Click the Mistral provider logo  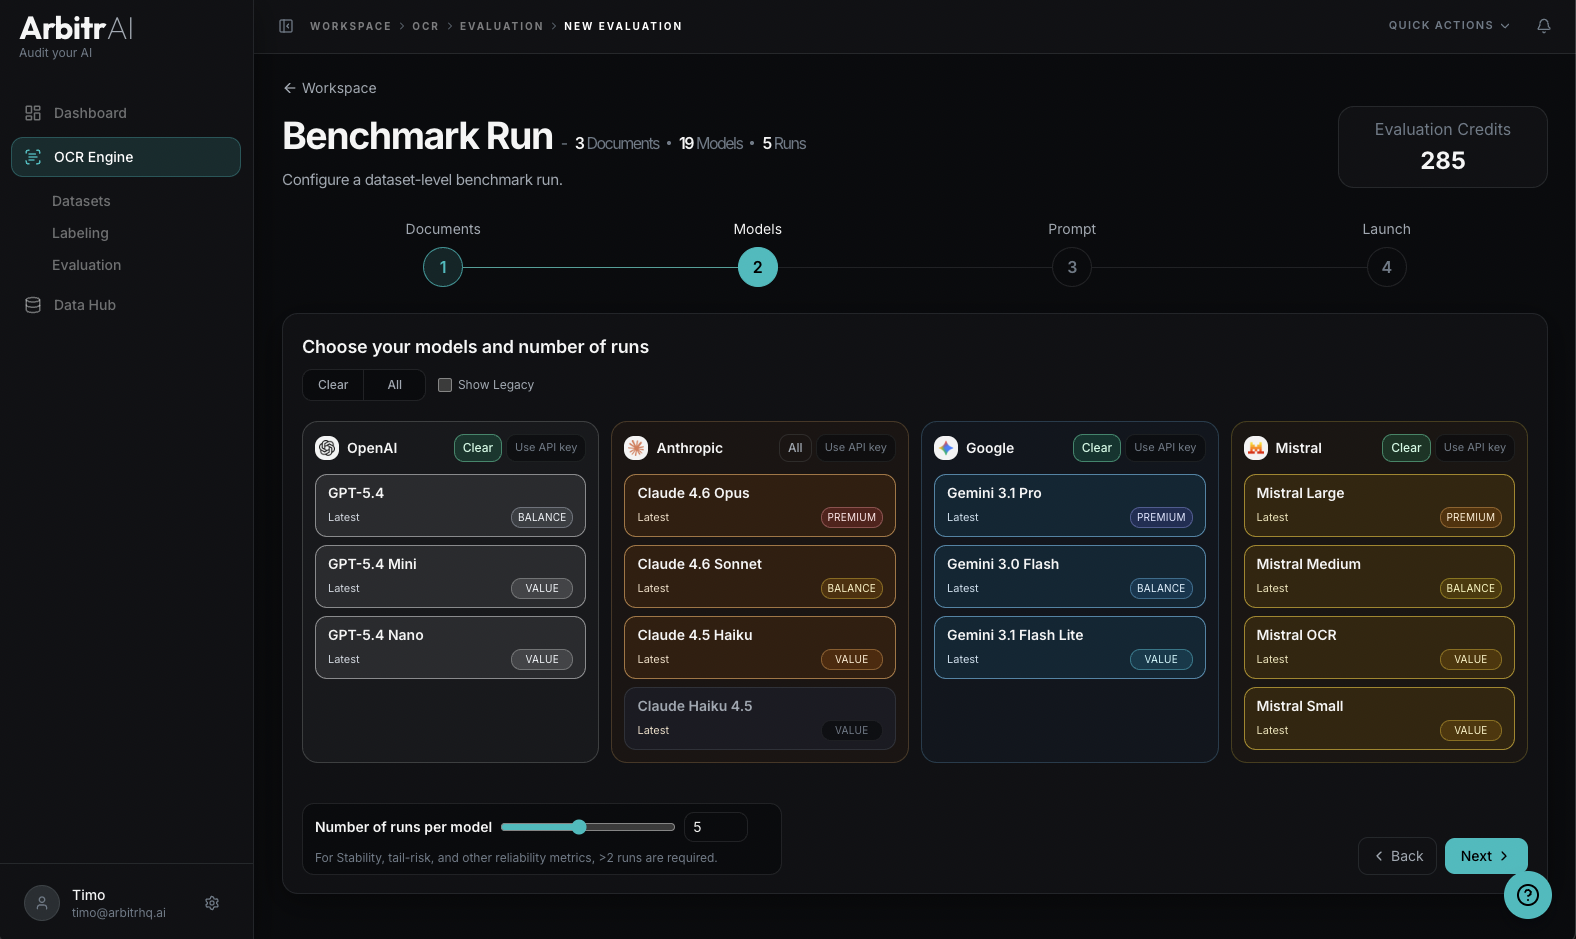(x=1256, y=448)
